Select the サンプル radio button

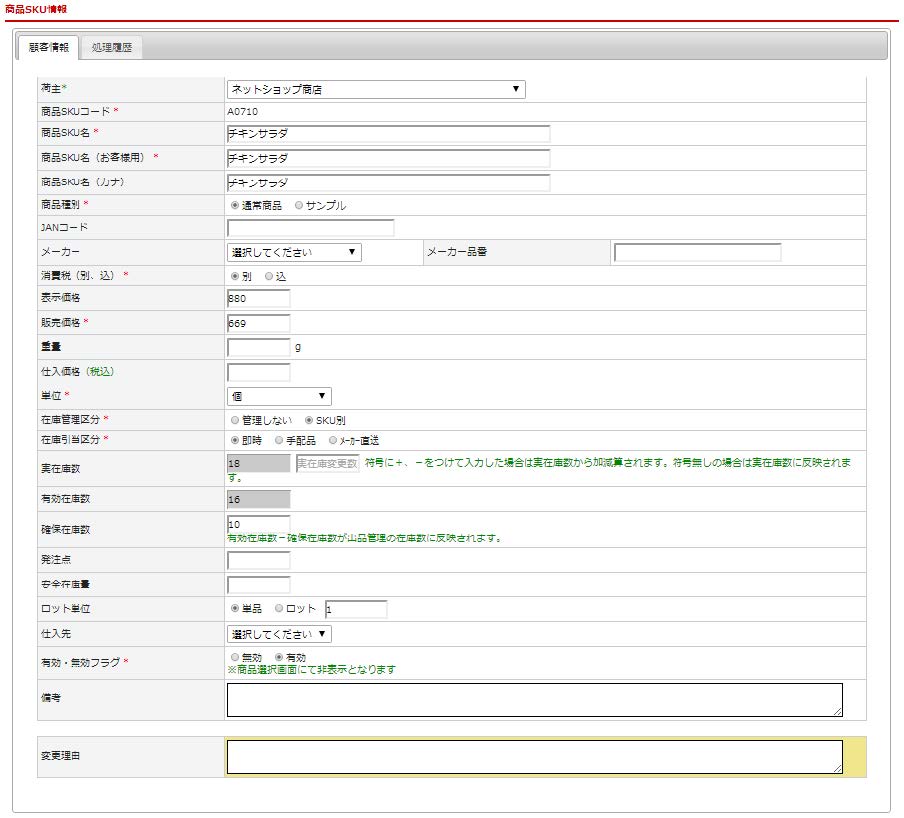click(x=299, y=206)
